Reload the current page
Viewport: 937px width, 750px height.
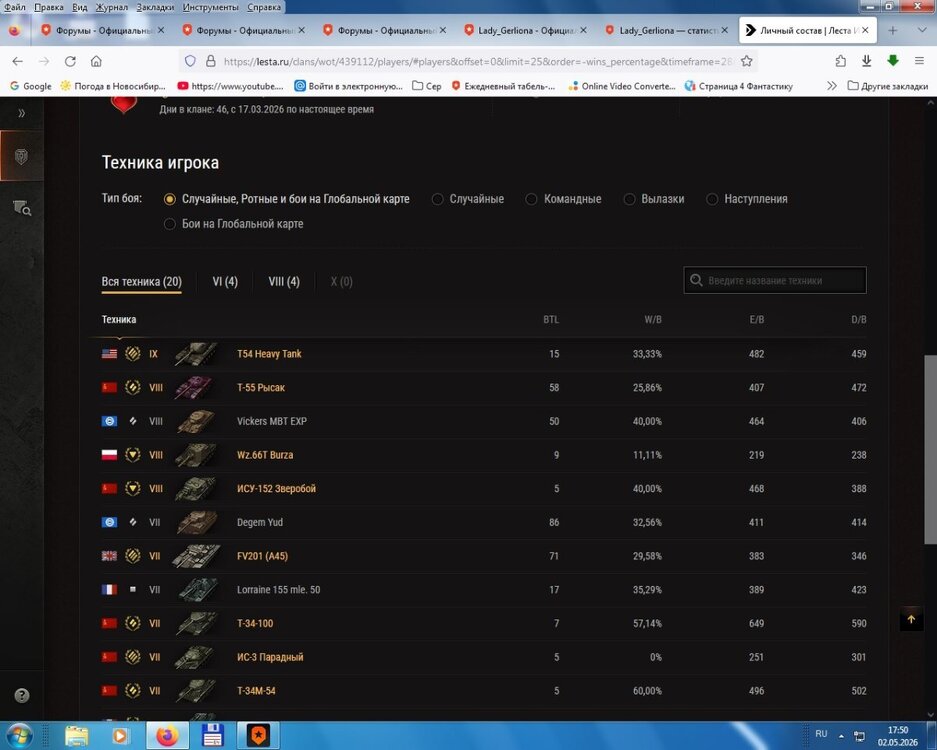pos(70,61)
